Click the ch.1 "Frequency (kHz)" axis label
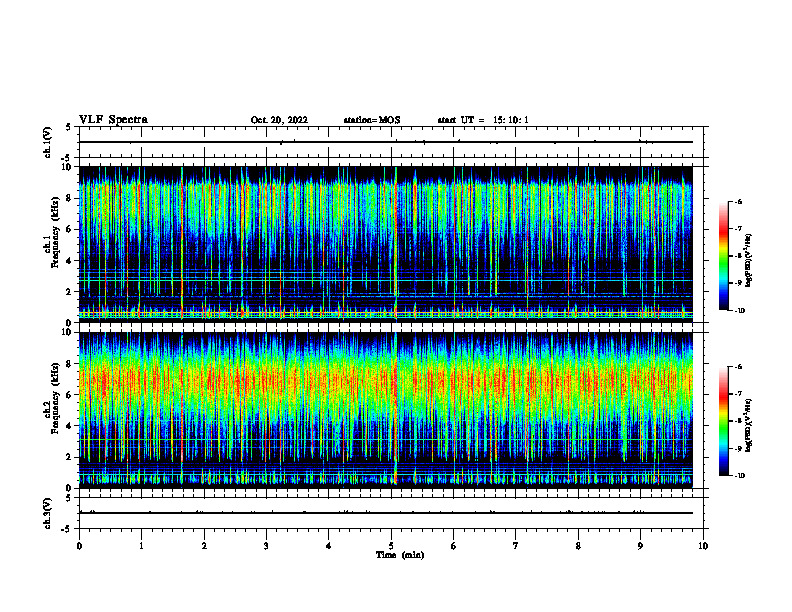Viewport: 792px width, 612px height. [55, 232]
